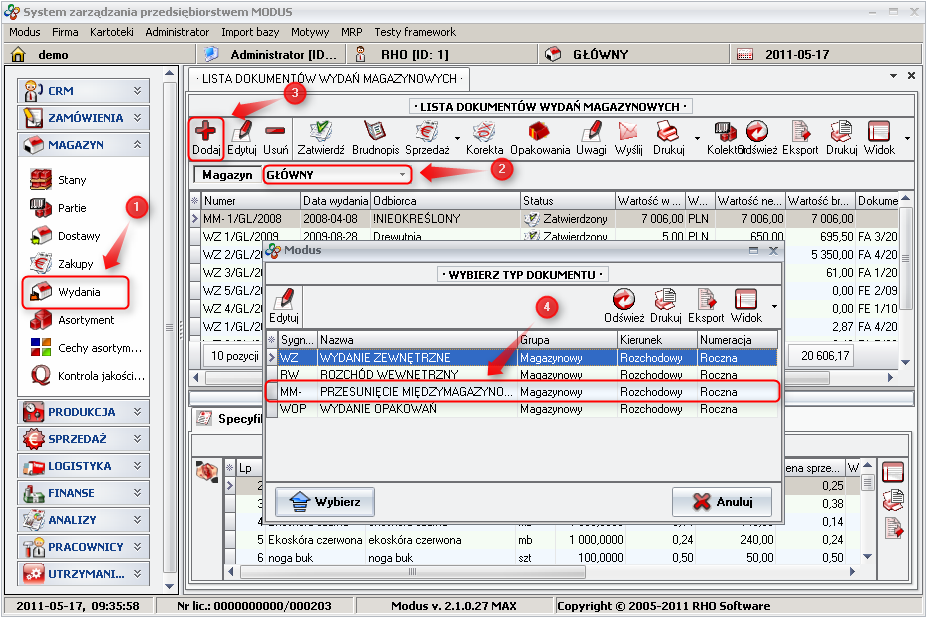The image size is (927, 618).
Task: Click Odśwież icon in document type dialog
Action: pos(624,299)
